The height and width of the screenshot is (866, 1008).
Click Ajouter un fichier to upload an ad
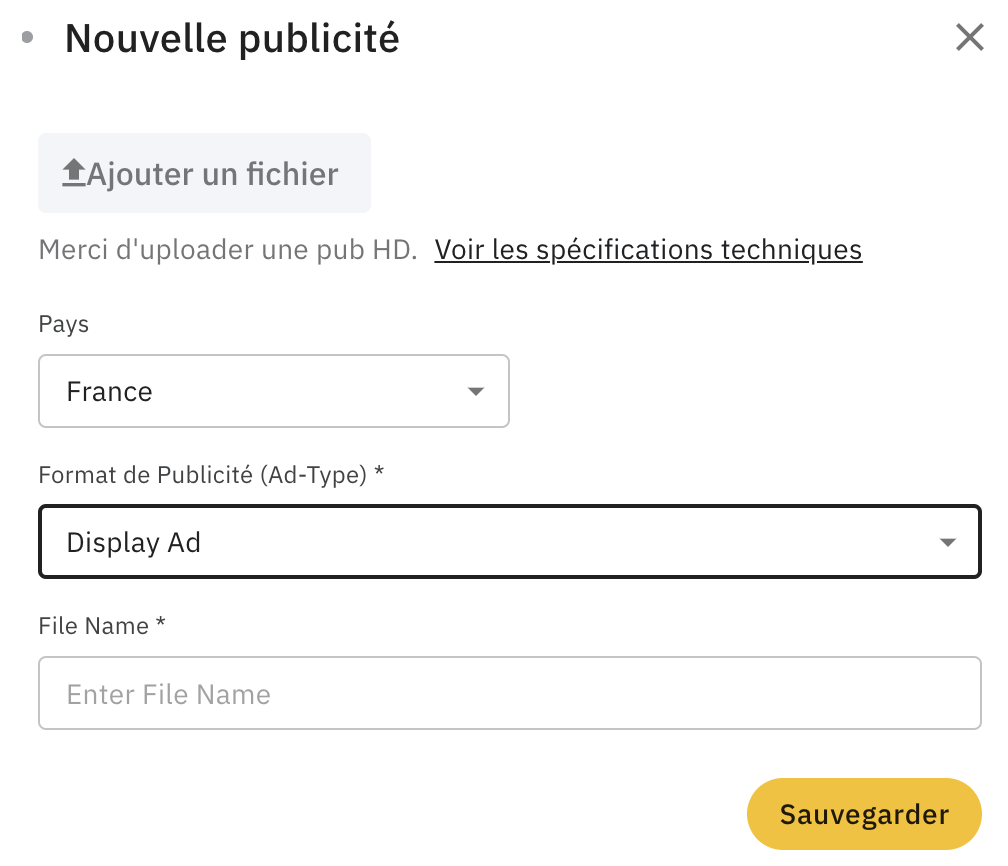[x=204, y=172]
